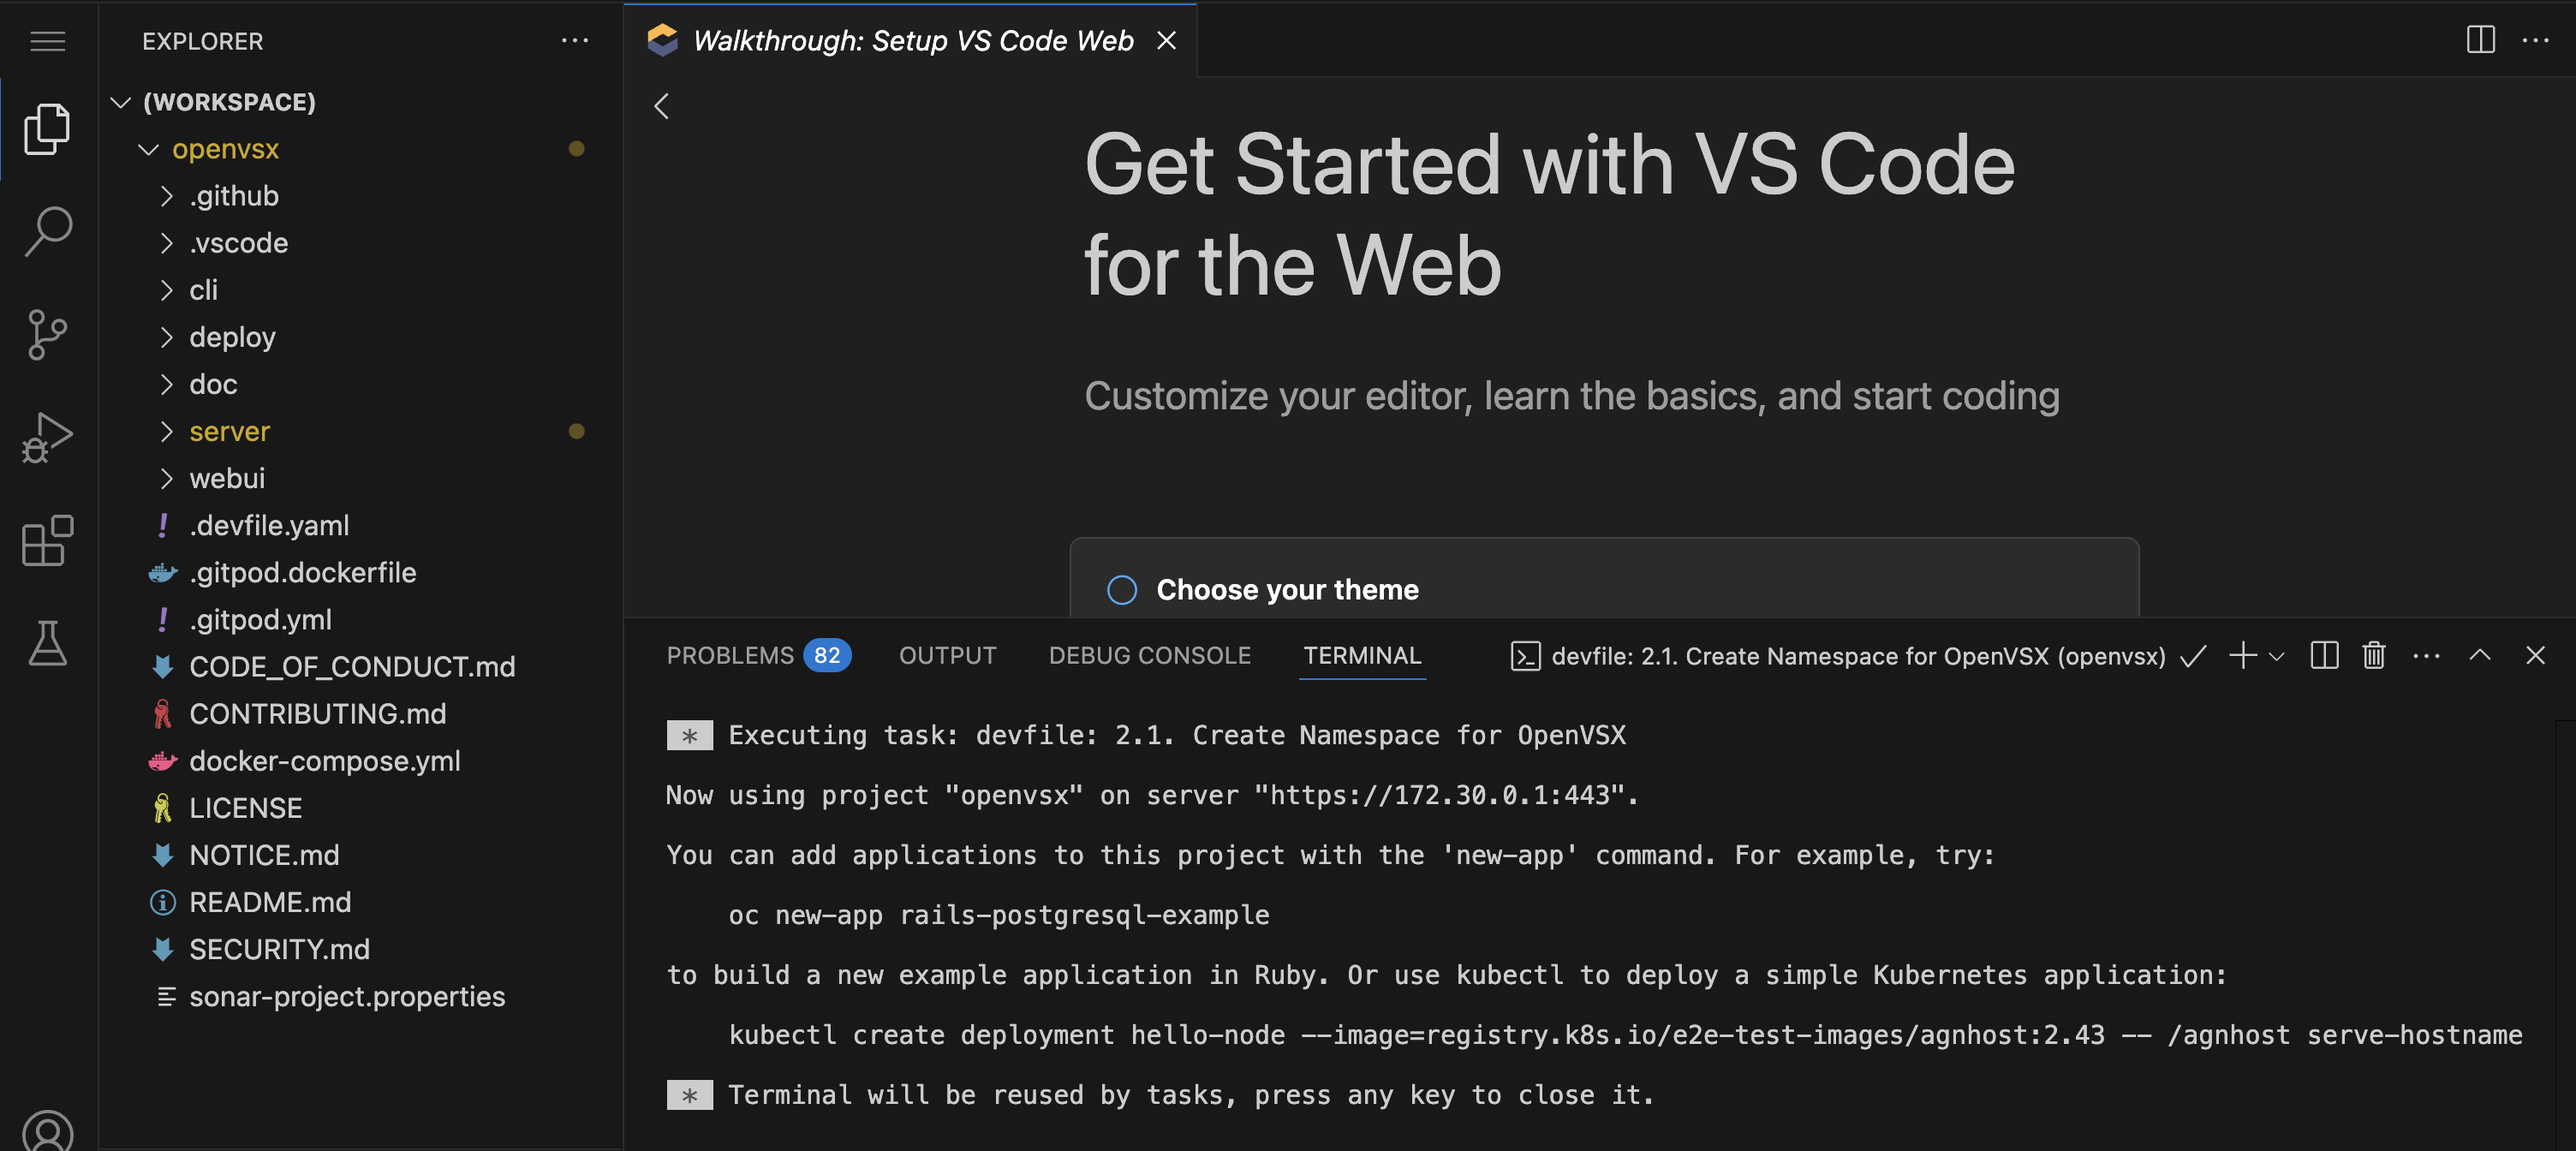Open editor more actions ellipsis
2576x1151 pixels.
(2536, 40)
